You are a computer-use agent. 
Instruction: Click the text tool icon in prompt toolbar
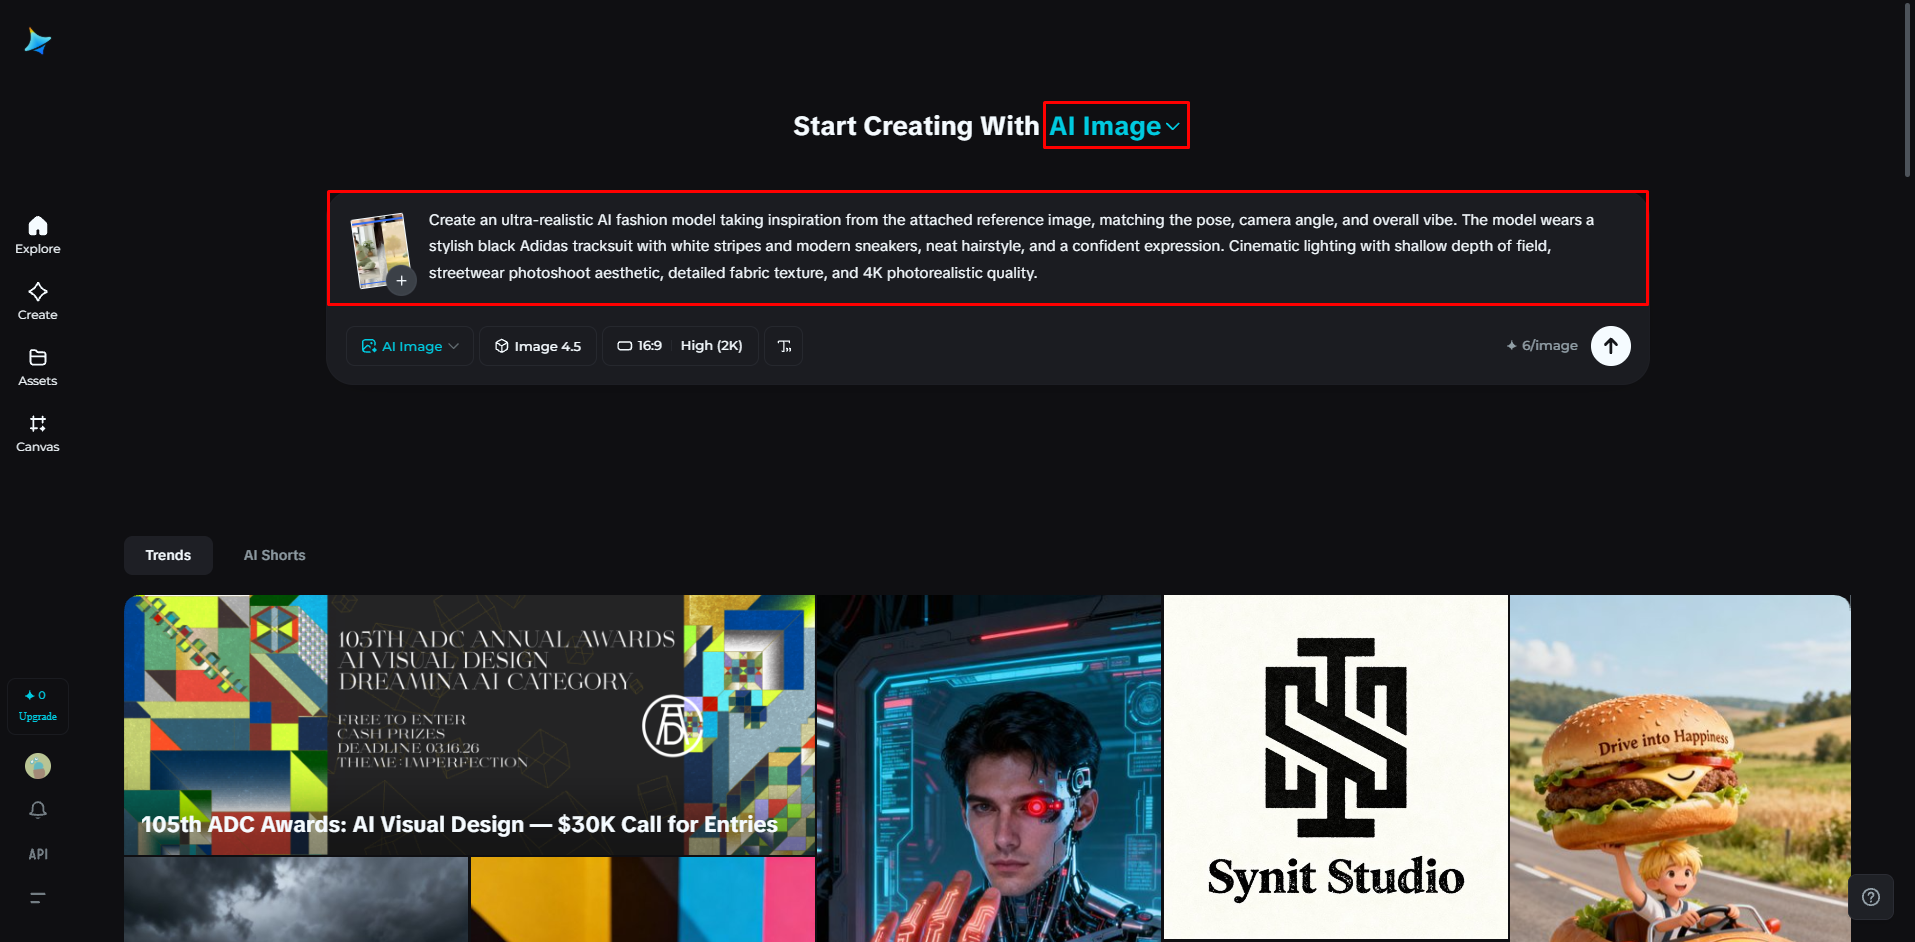784,346
